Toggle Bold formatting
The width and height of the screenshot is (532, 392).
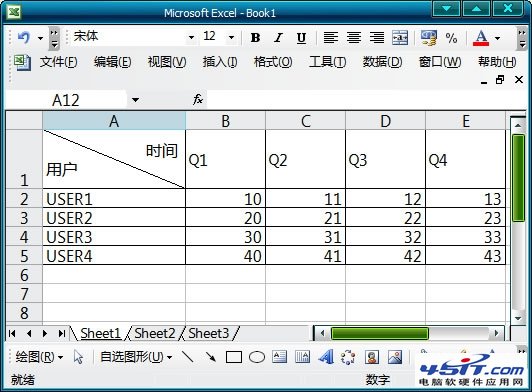coord(255,38)
